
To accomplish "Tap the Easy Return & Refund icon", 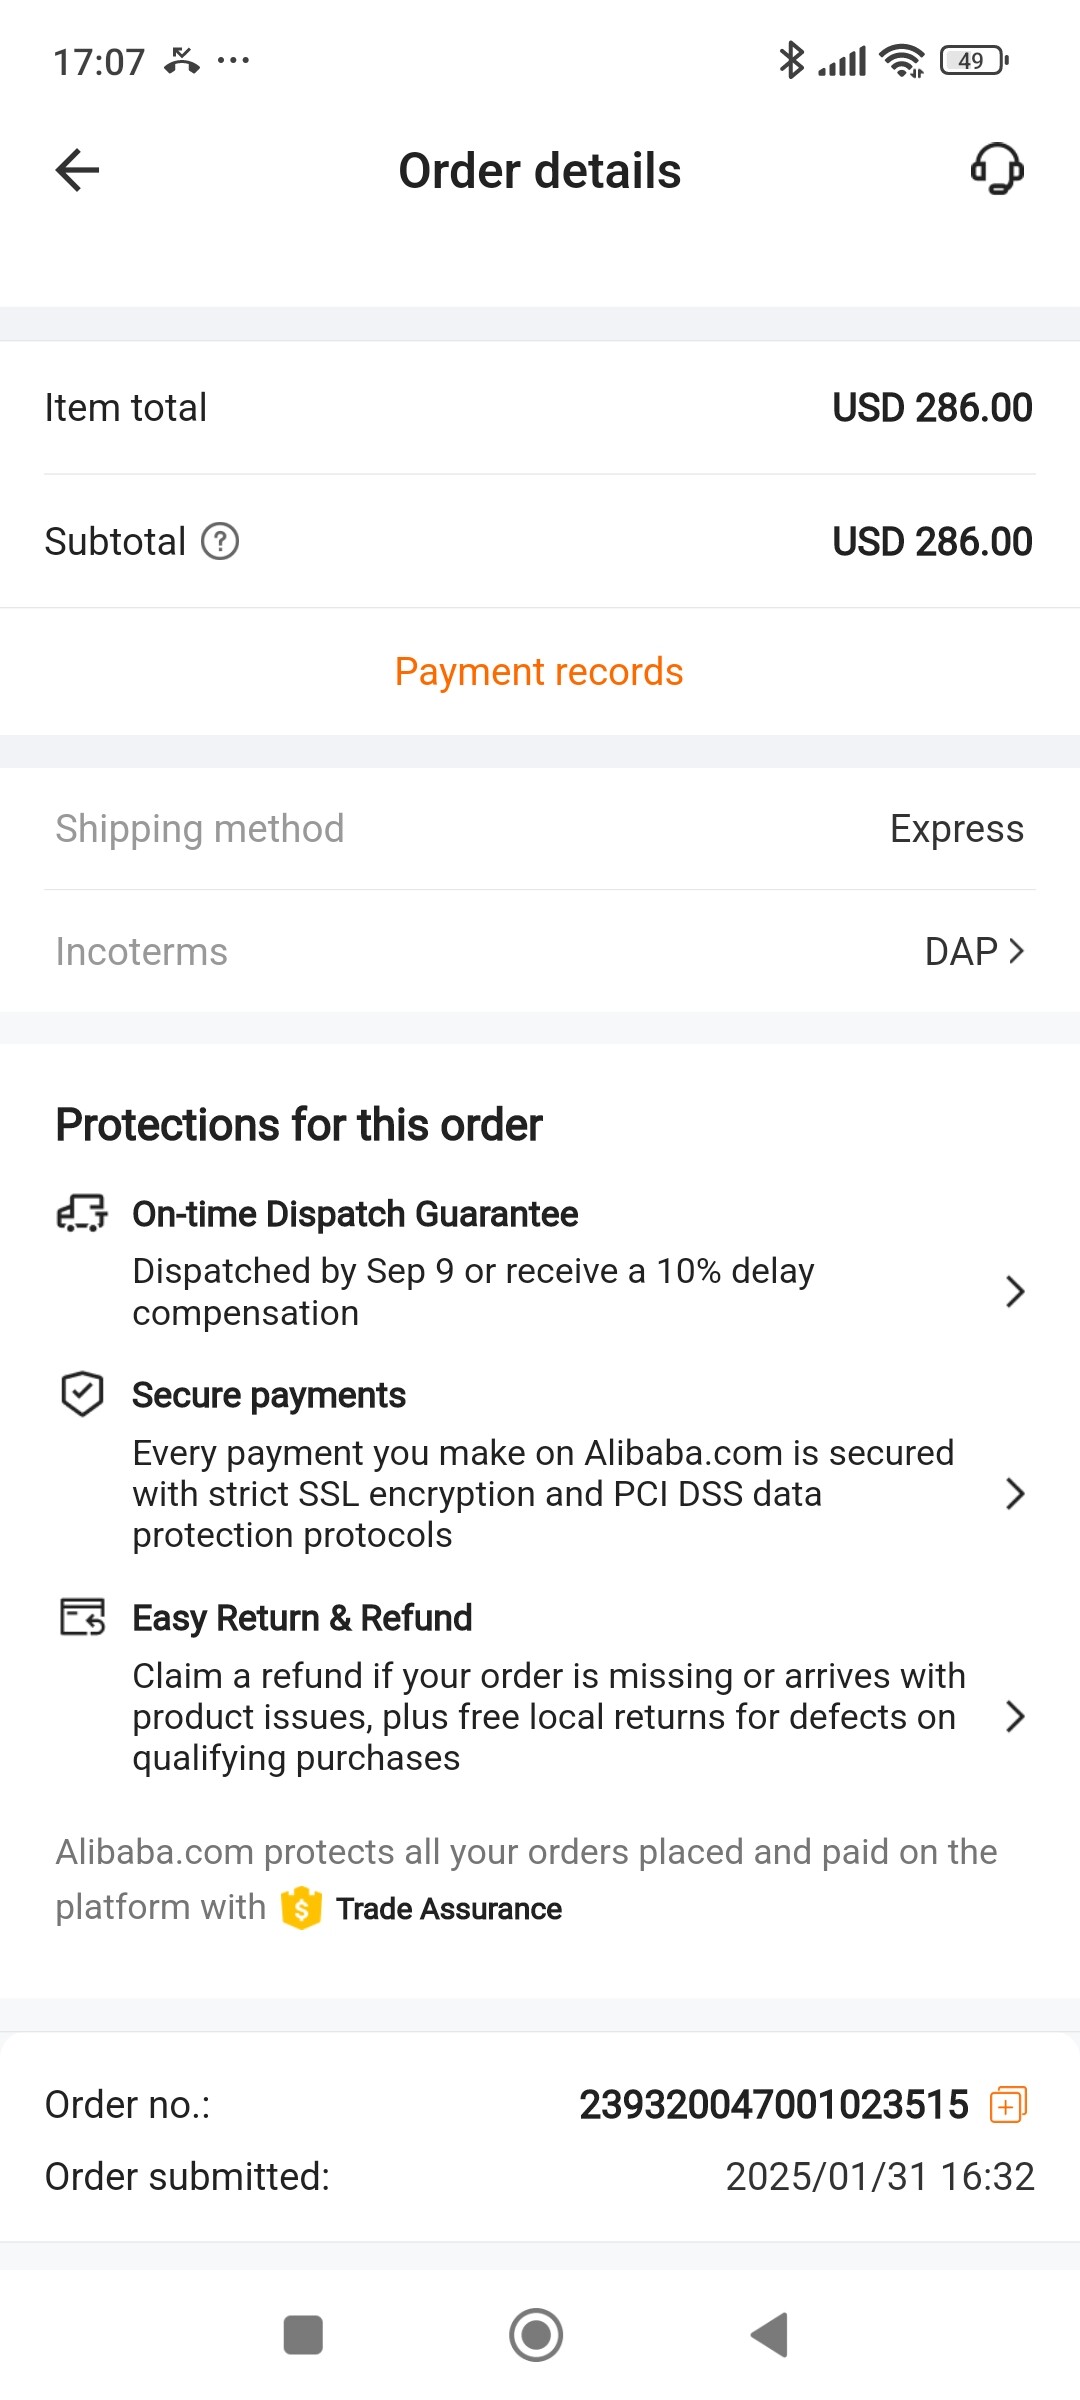I will coord(82,1616).
